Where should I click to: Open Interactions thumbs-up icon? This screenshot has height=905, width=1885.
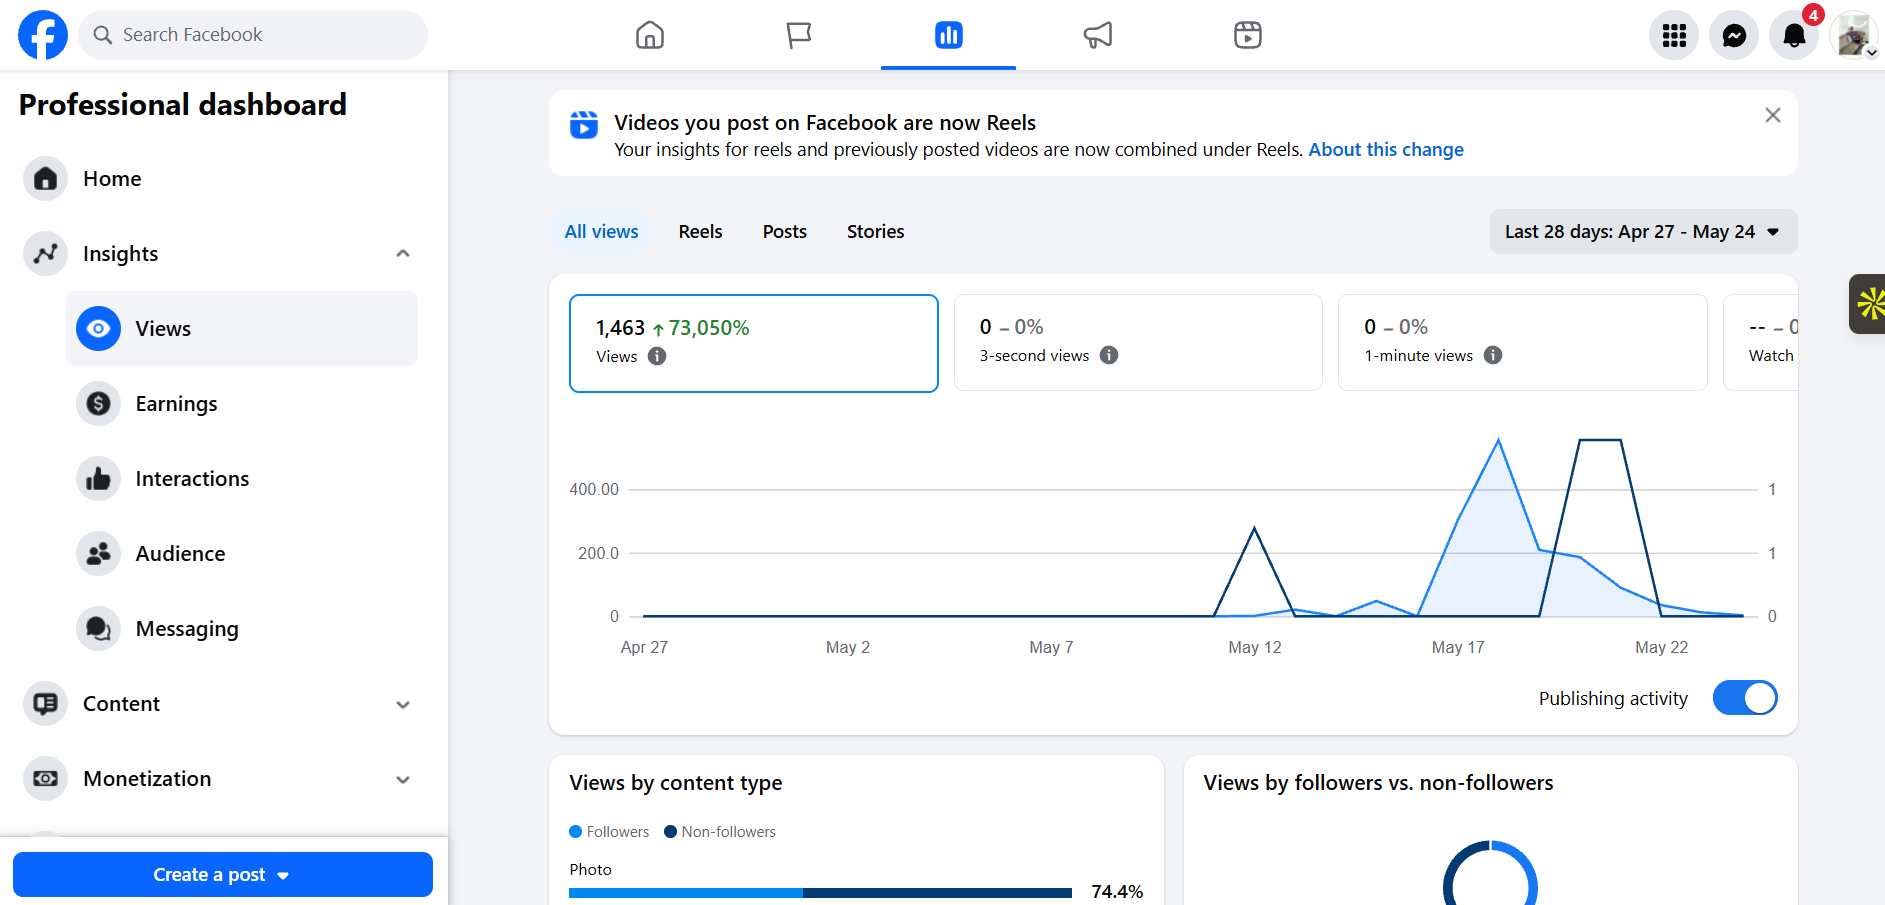coord(98,479)
